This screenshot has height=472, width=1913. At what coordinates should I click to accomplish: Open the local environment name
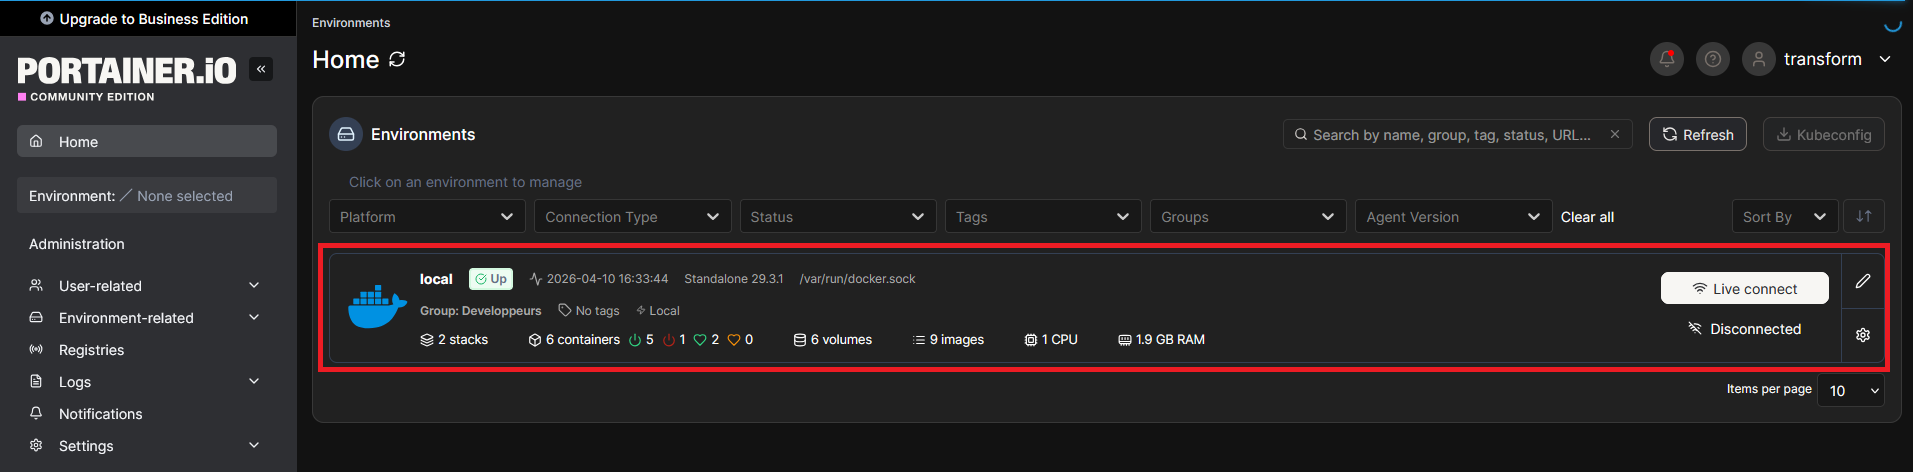[436, 279]
